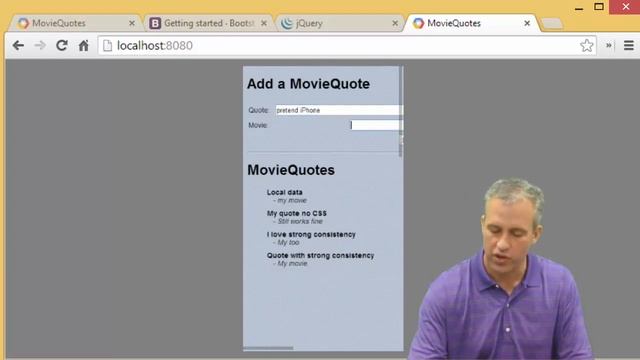640x360 pixels.
Task: Click the 'My quote no CSS' quote
Action: coord(297,213)
